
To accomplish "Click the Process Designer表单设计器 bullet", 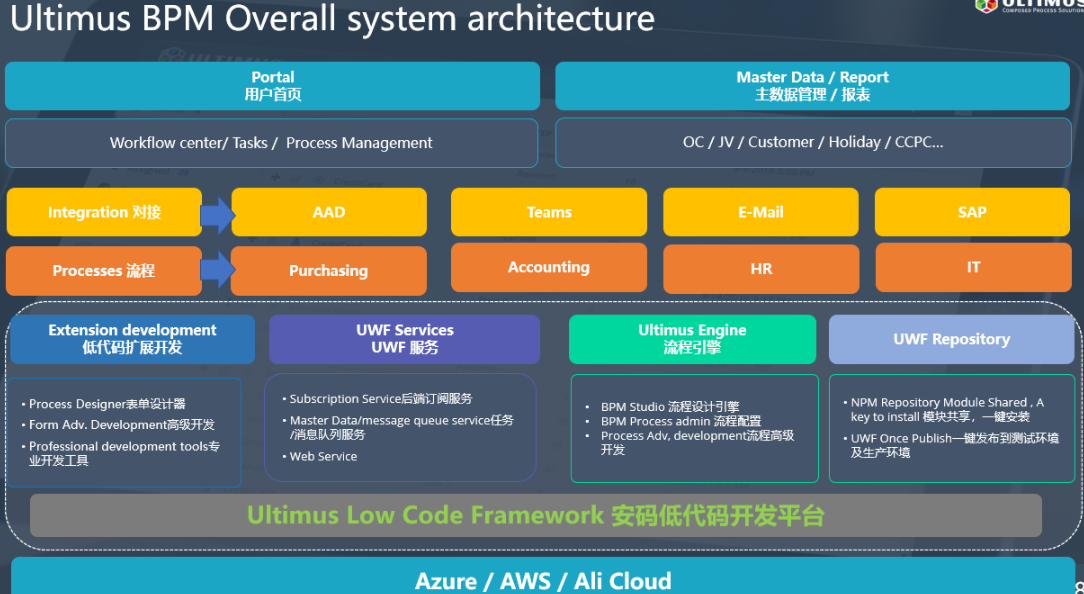I will tap(104, 404).
